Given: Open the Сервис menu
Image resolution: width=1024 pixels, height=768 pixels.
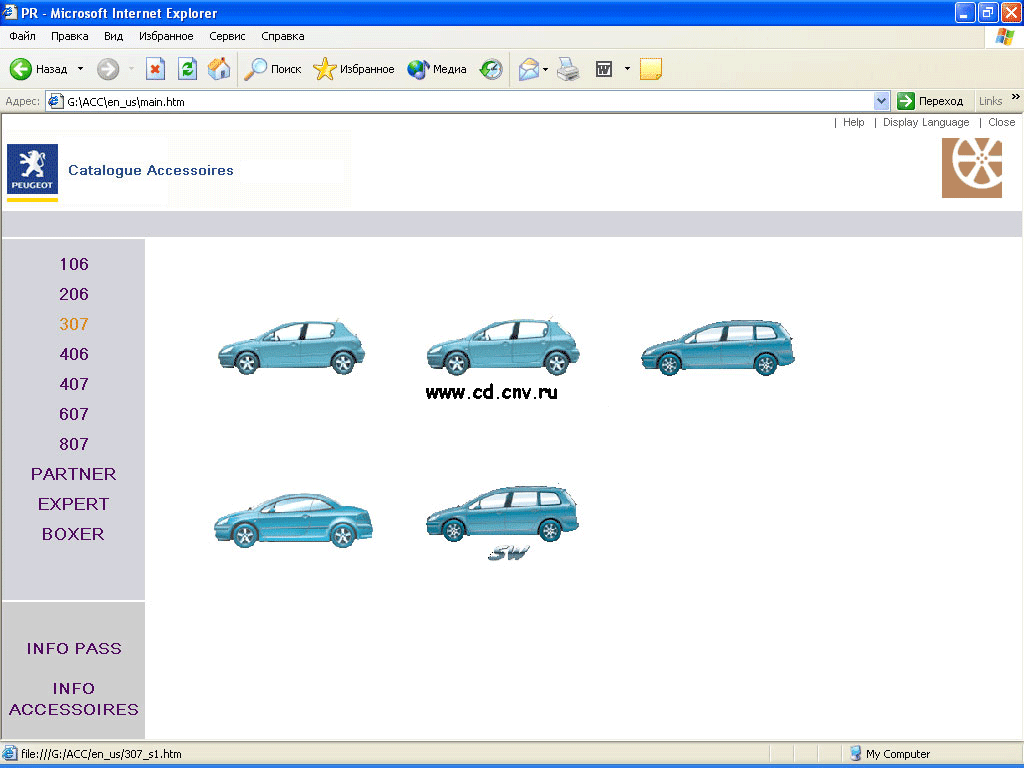Looking at the screenshot, I should tap(227, 36).
